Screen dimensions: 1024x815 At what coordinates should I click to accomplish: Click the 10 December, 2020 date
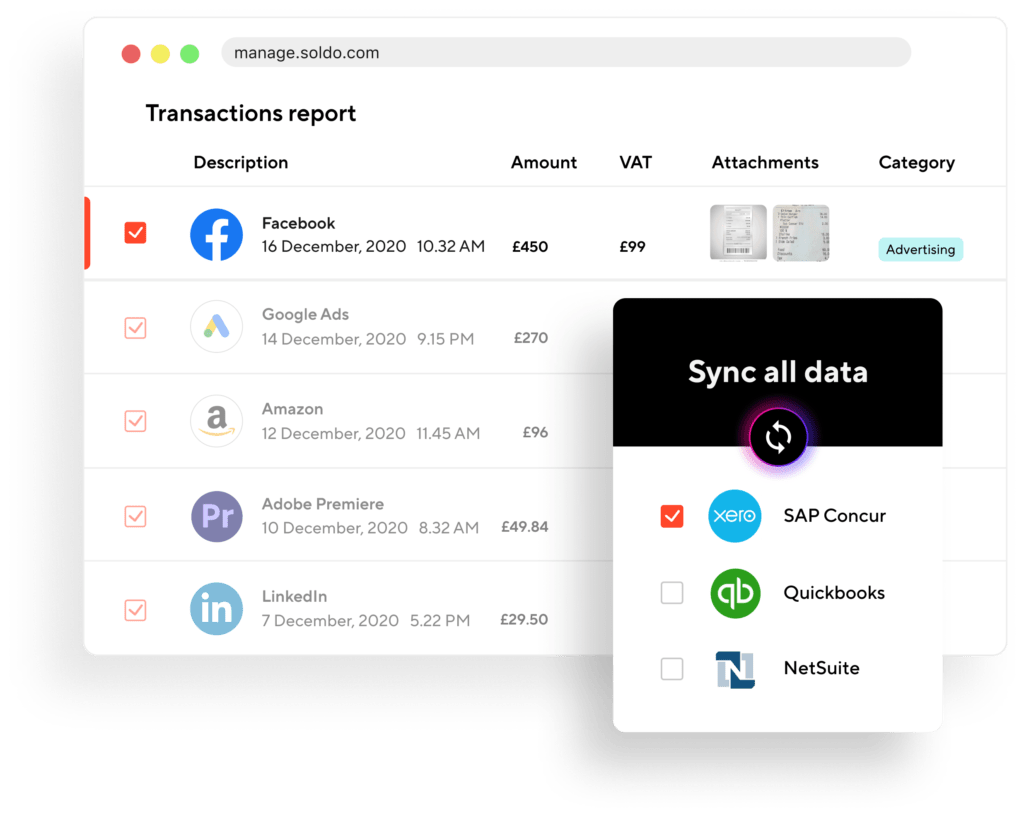(334, 528)
